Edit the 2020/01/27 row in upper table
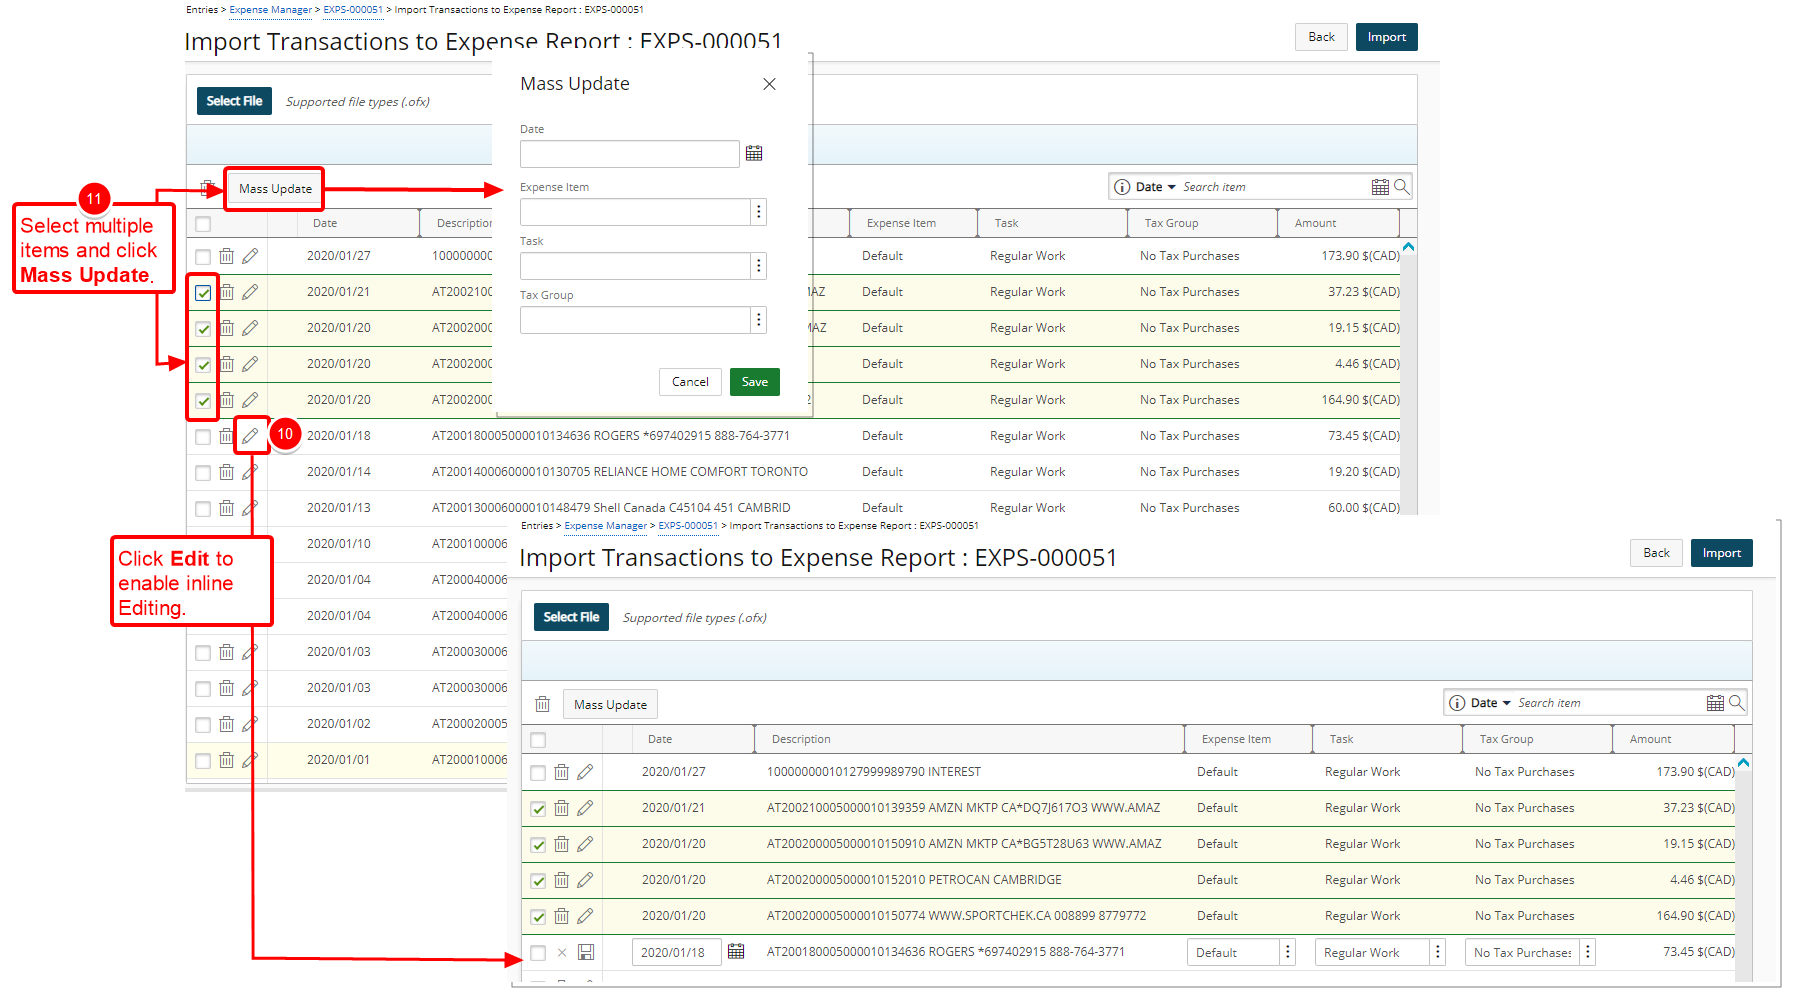 [x=250, y=256]
